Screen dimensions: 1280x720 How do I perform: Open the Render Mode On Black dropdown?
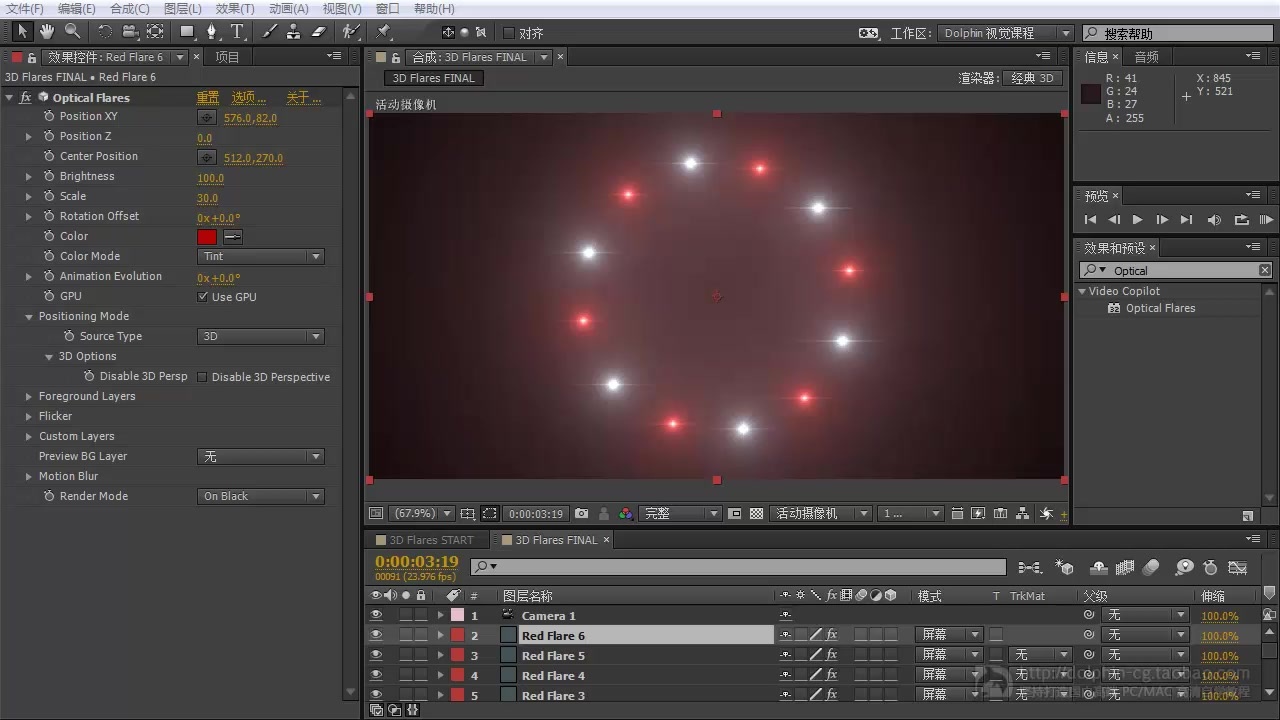tap(261, 497)
